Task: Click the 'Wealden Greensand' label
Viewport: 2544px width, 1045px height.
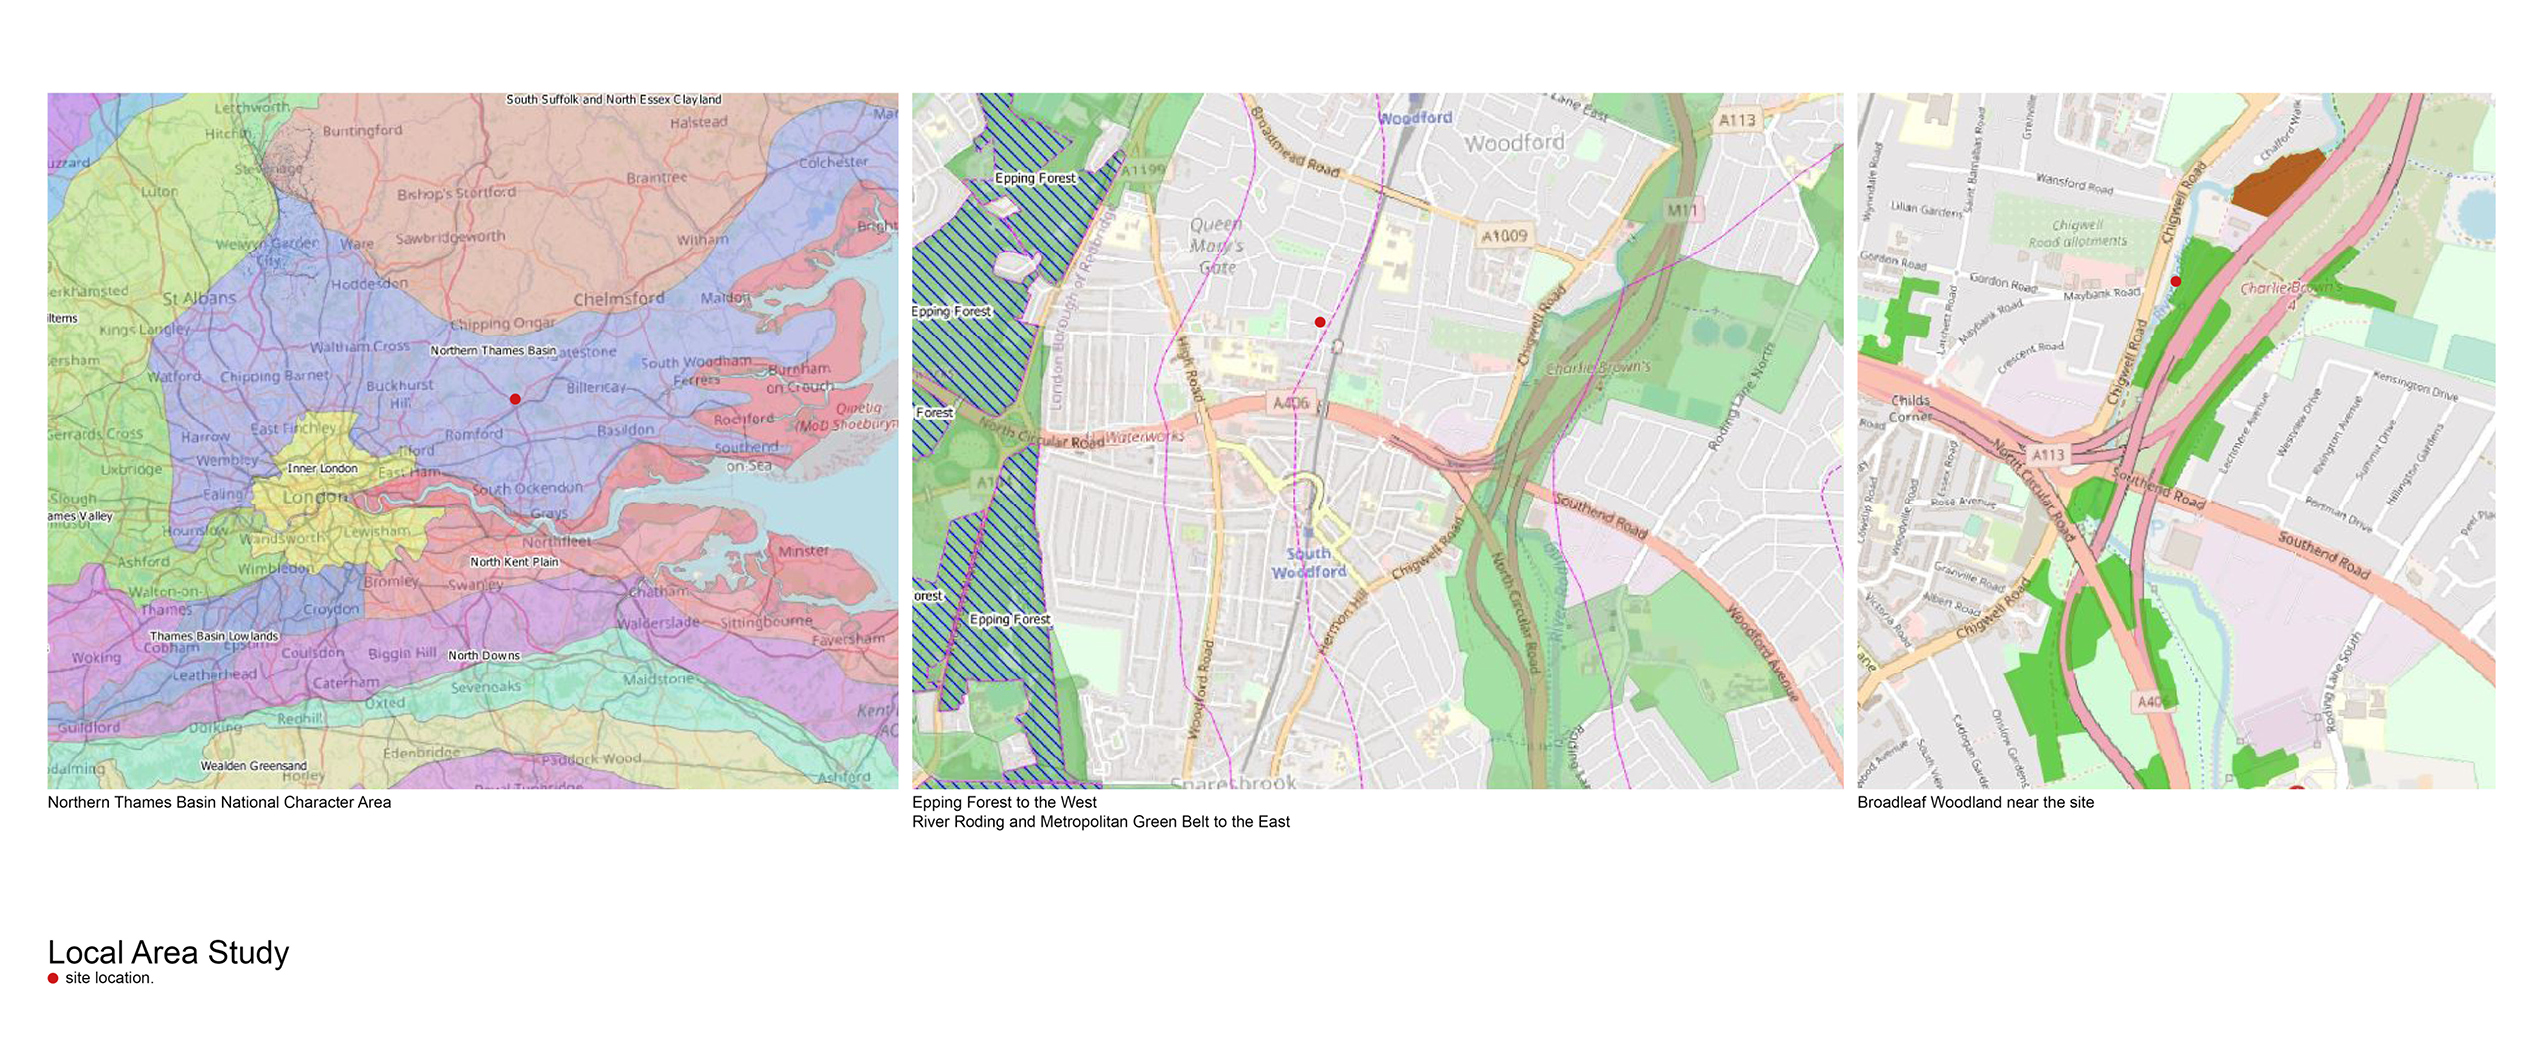Action: tap(253, 766)
